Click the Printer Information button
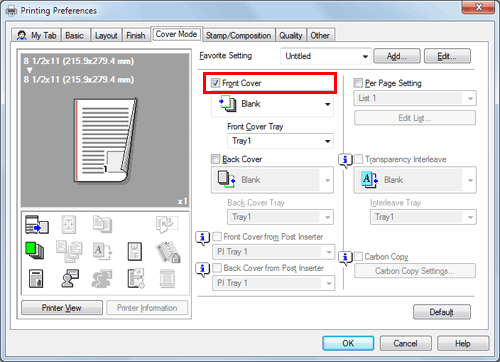 147,308
